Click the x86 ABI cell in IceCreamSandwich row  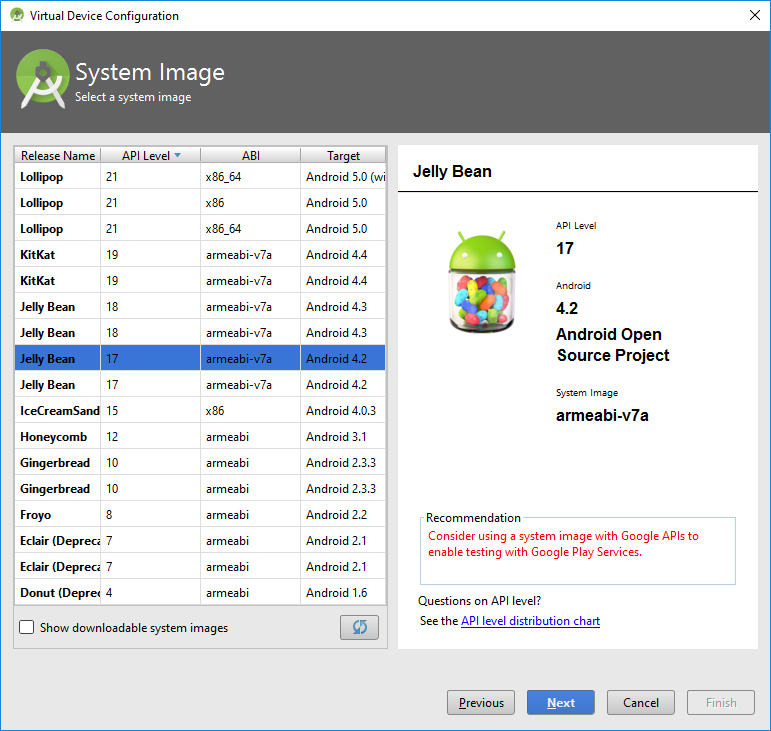[x=250, y=410]
